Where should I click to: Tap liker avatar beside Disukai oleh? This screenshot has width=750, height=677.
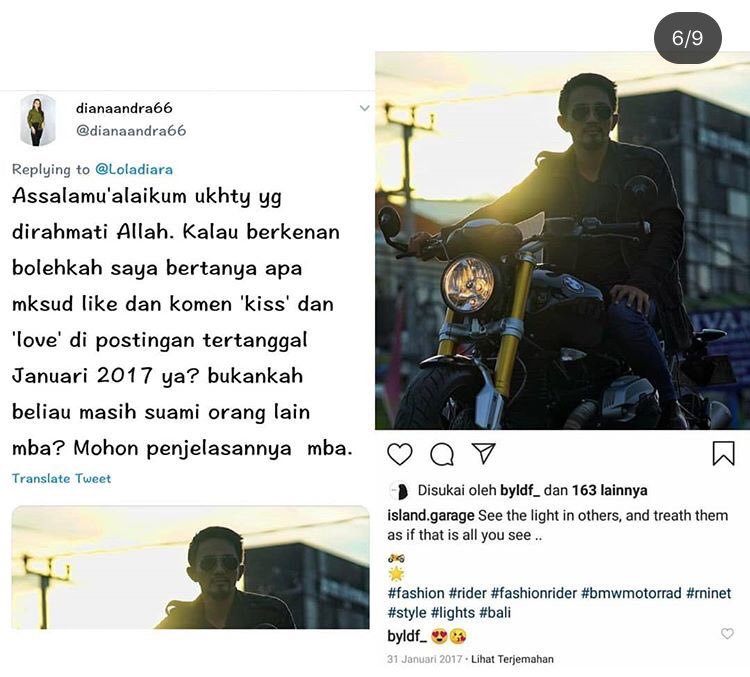click(x=398, y=491)
